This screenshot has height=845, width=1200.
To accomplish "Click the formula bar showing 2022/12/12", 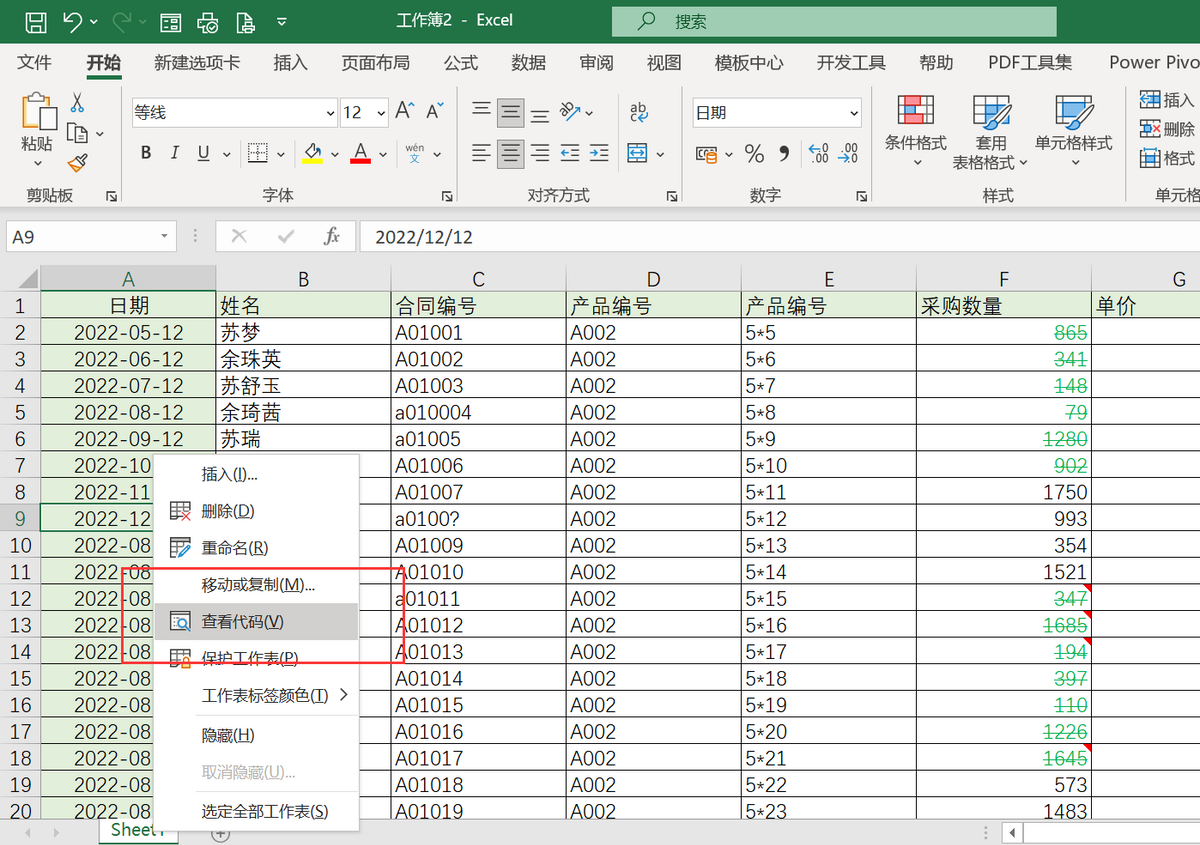I will (779, 237).
